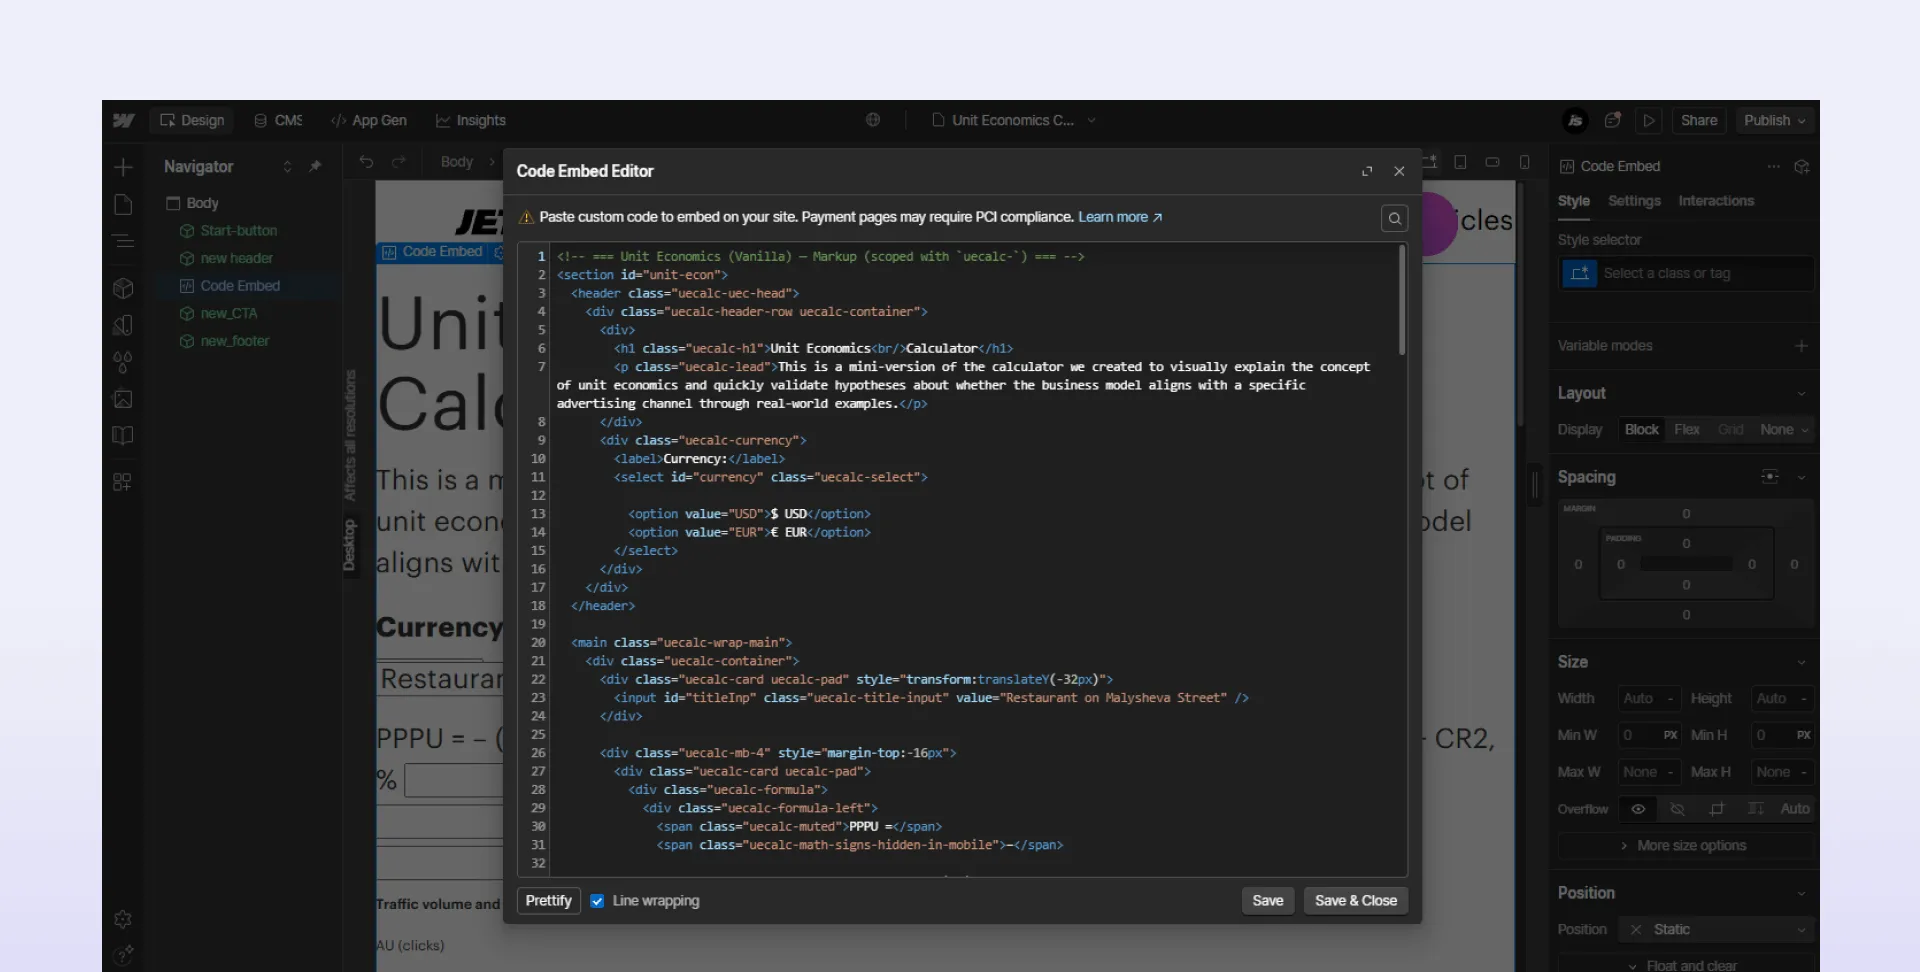Open the Insights view in top bar
Viewport: 1920px width, 972px height.
click(x=471, y=120)
